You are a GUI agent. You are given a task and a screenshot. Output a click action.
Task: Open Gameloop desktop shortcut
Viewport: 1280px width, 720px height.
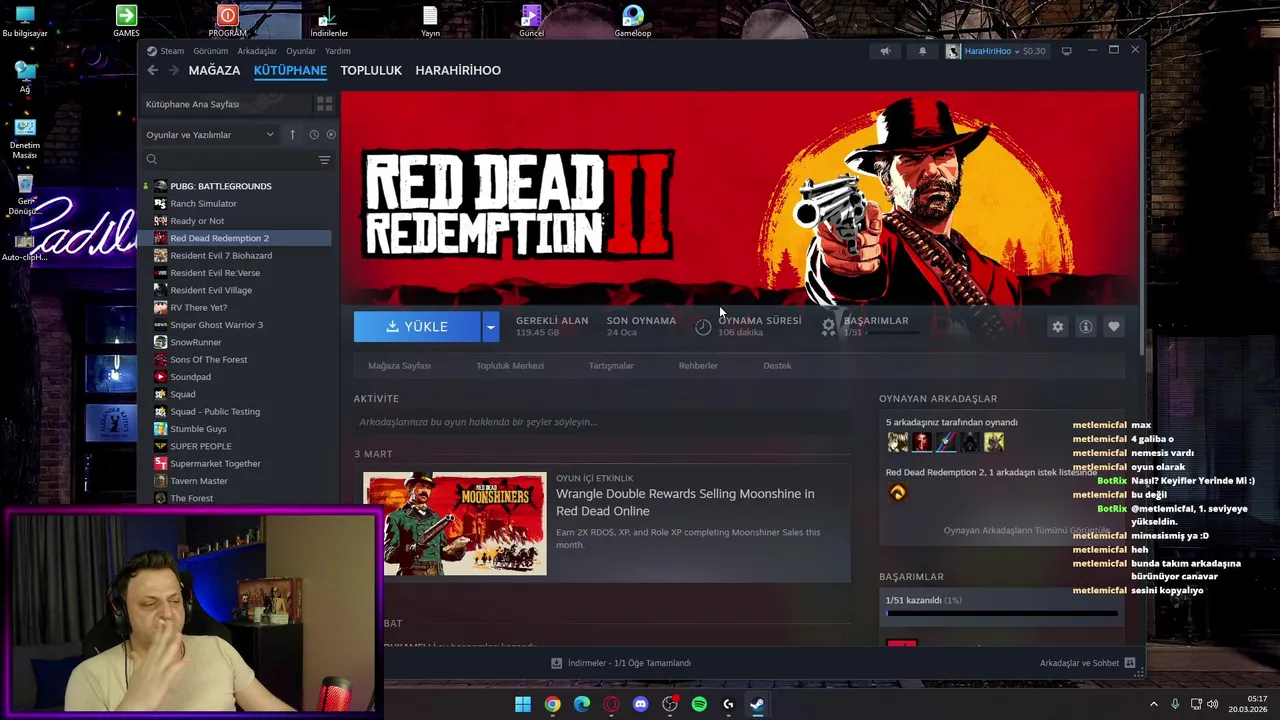pos(633,21)
